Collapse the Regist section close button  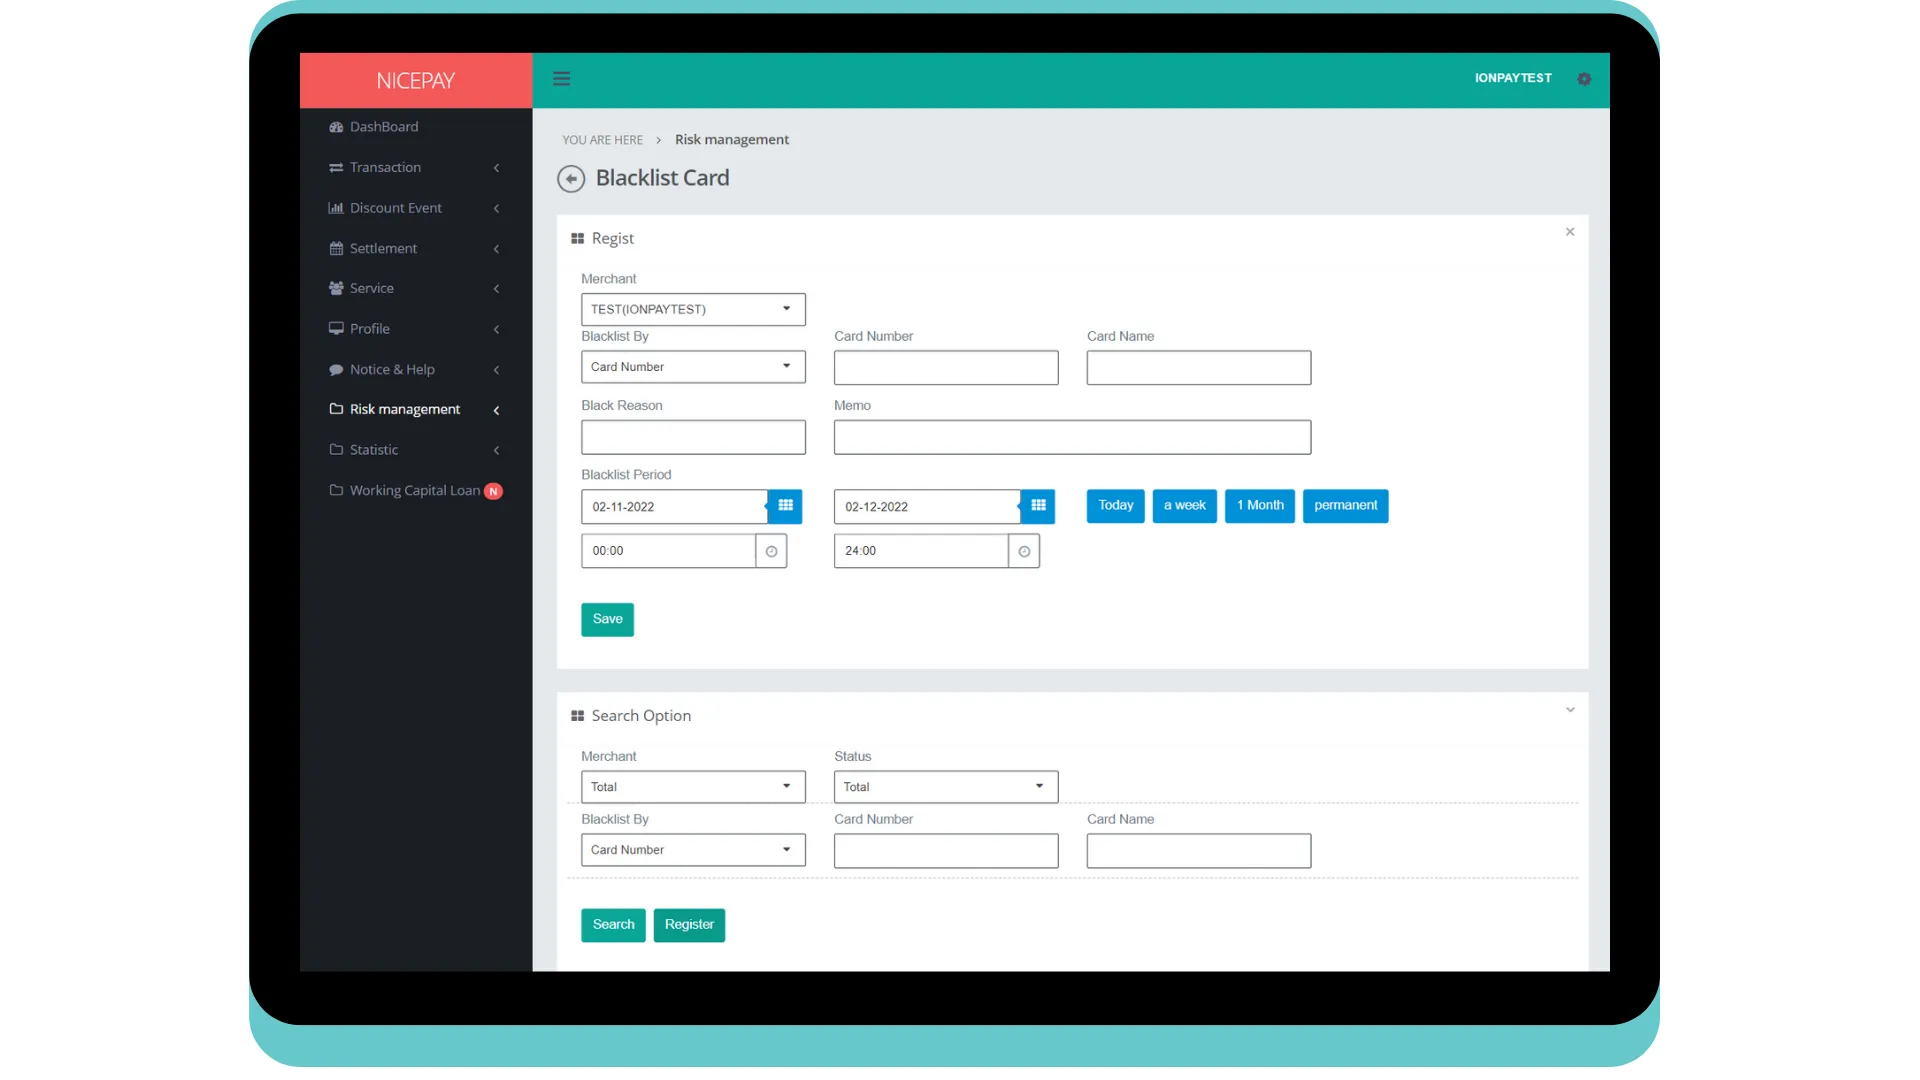point(1569,232)
